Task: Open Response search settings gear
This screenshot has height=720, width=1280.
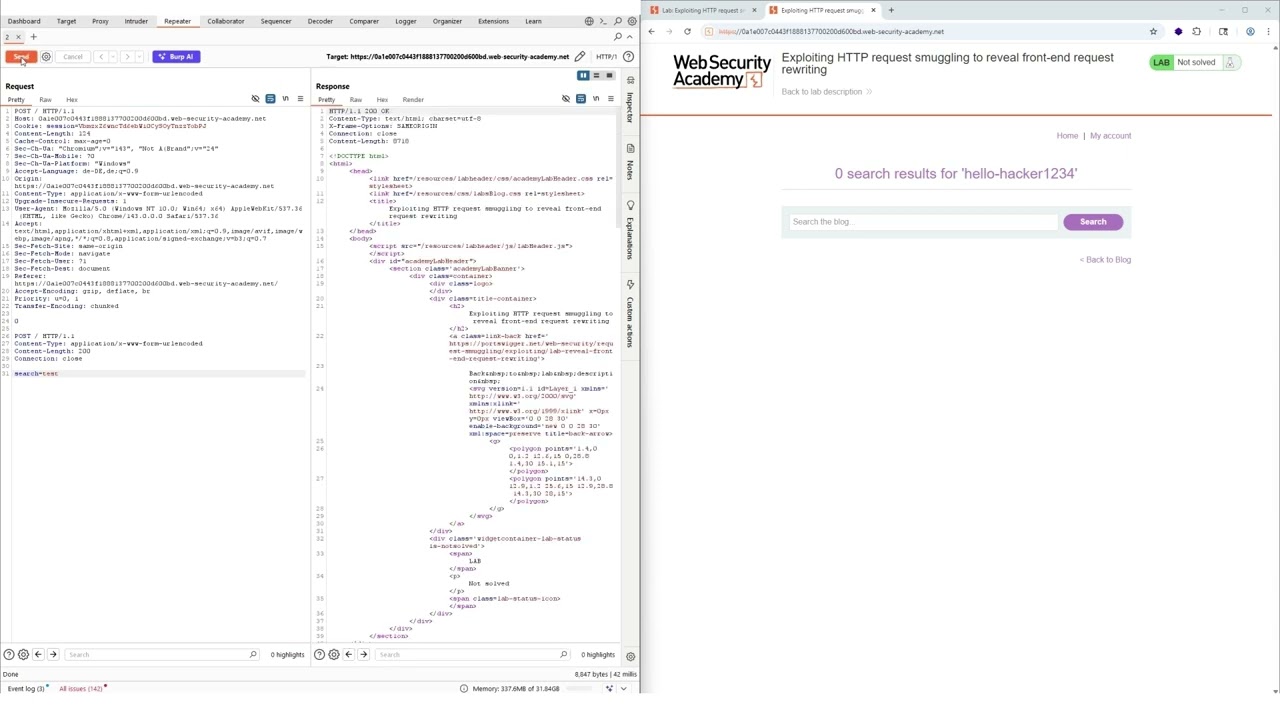Action: (334, 655)
